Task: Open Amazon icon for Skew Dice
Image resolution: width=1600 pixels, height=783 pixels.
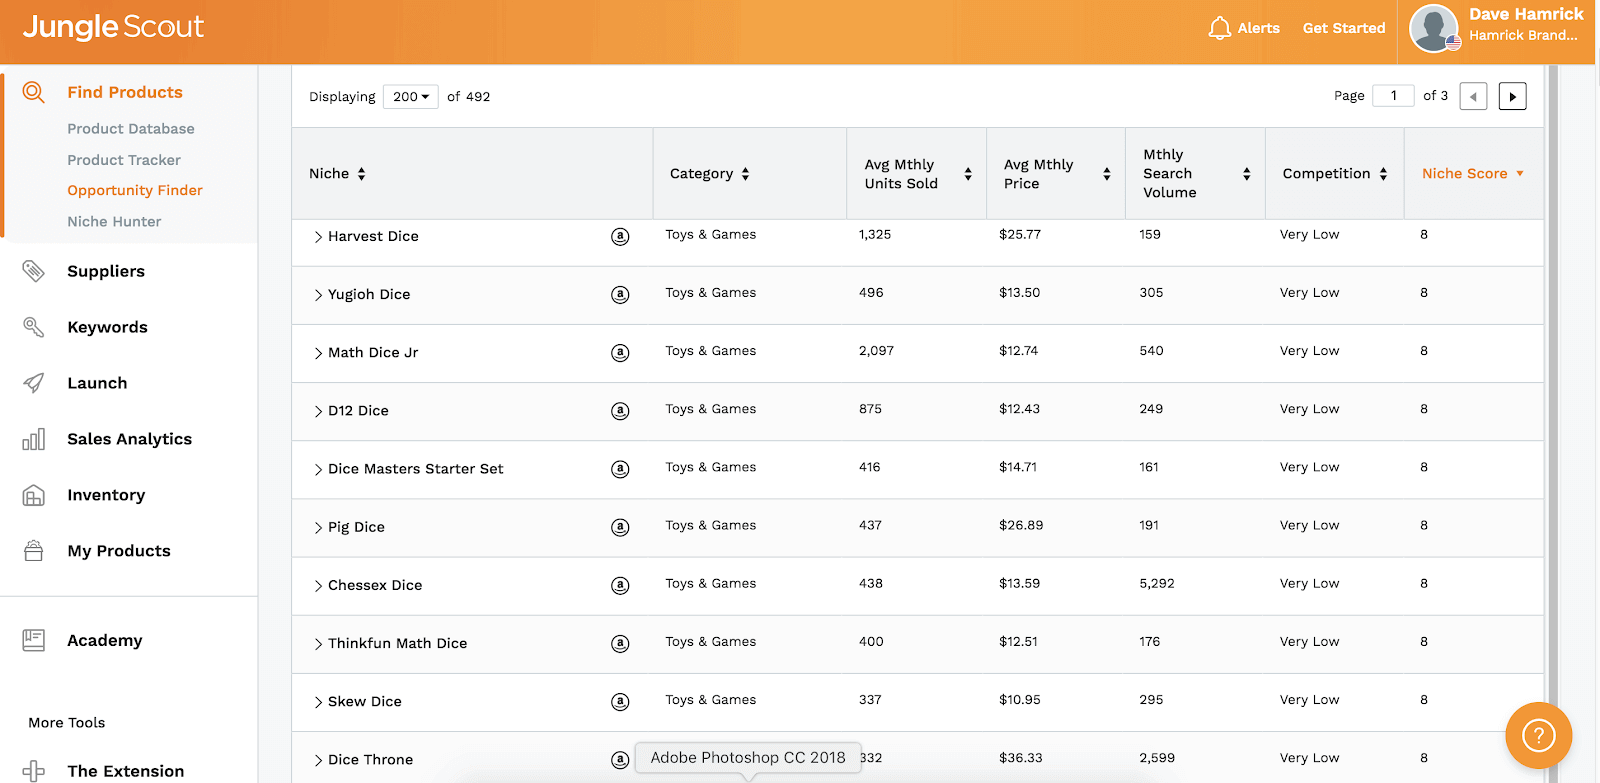Action: pyautogui.click(x=620, y=701)
